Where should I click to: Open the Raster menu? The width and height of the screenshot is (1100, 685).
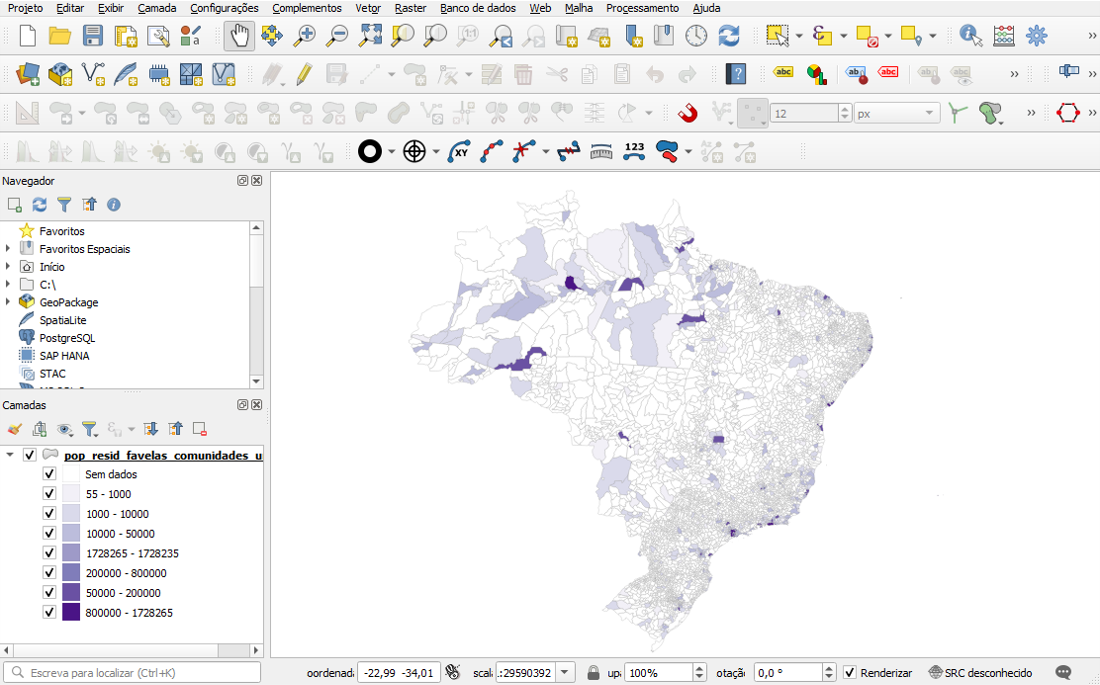(x=410, y=8)
